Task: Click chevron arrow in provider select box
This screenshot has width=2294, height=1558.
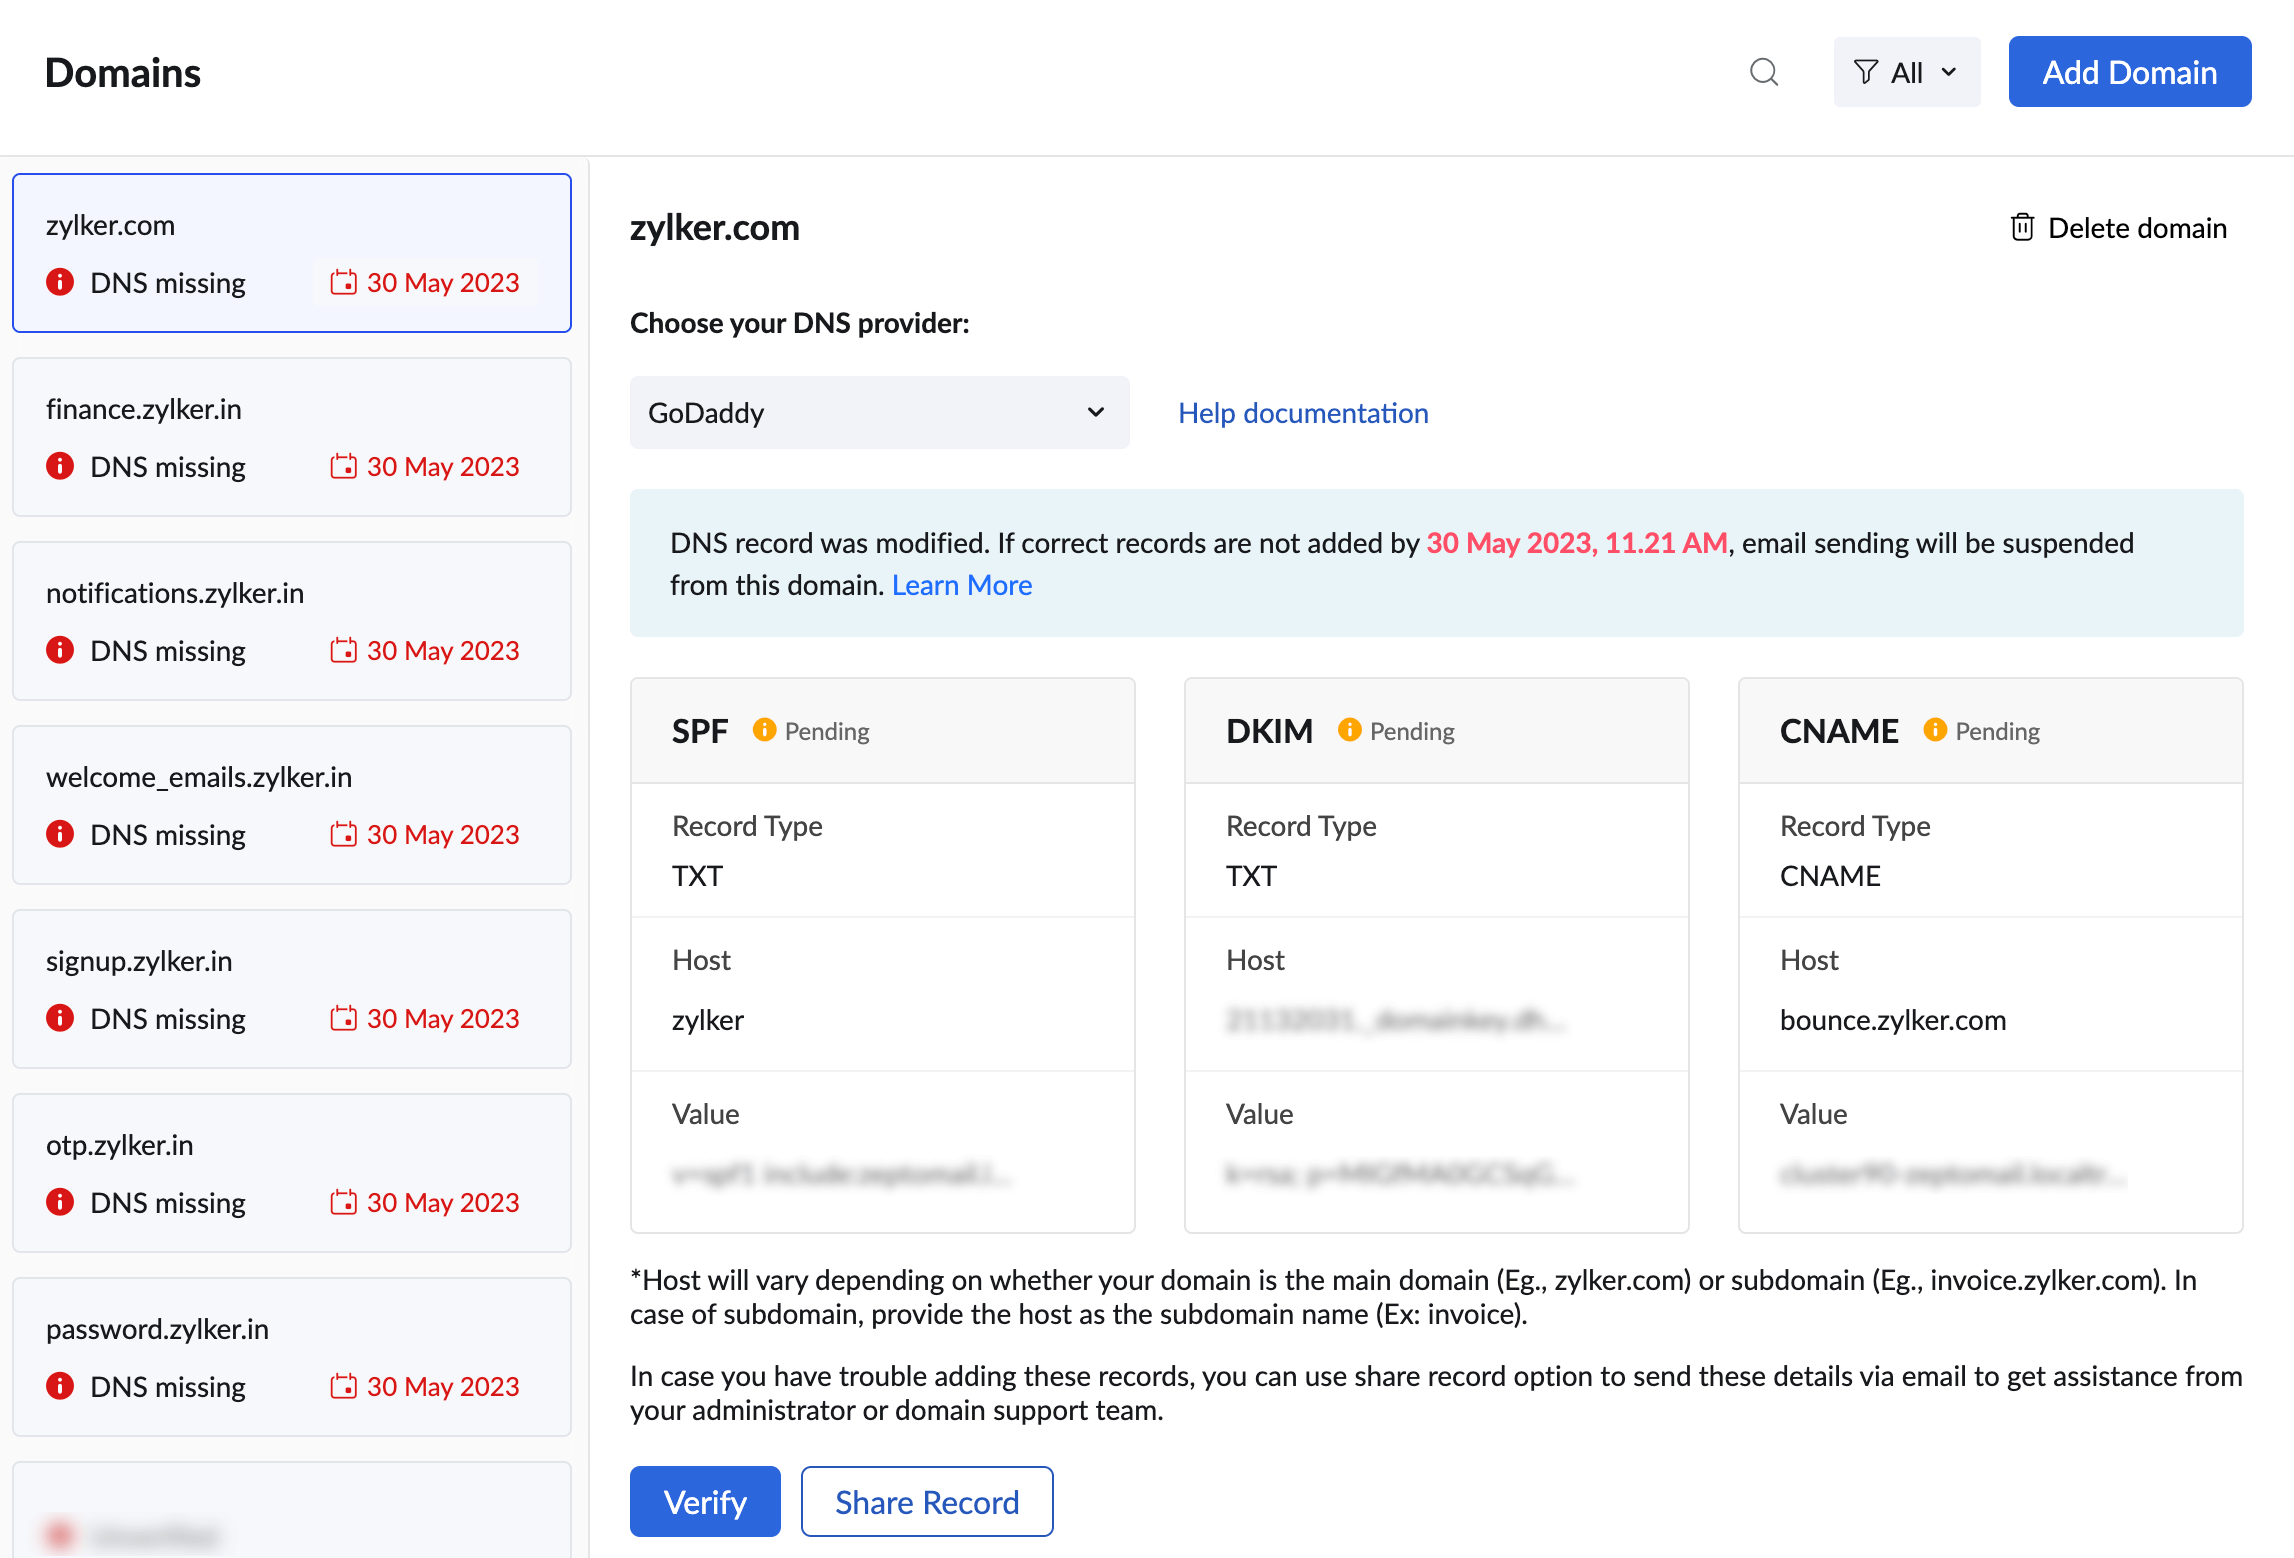Action: [x=1096, y=413]
